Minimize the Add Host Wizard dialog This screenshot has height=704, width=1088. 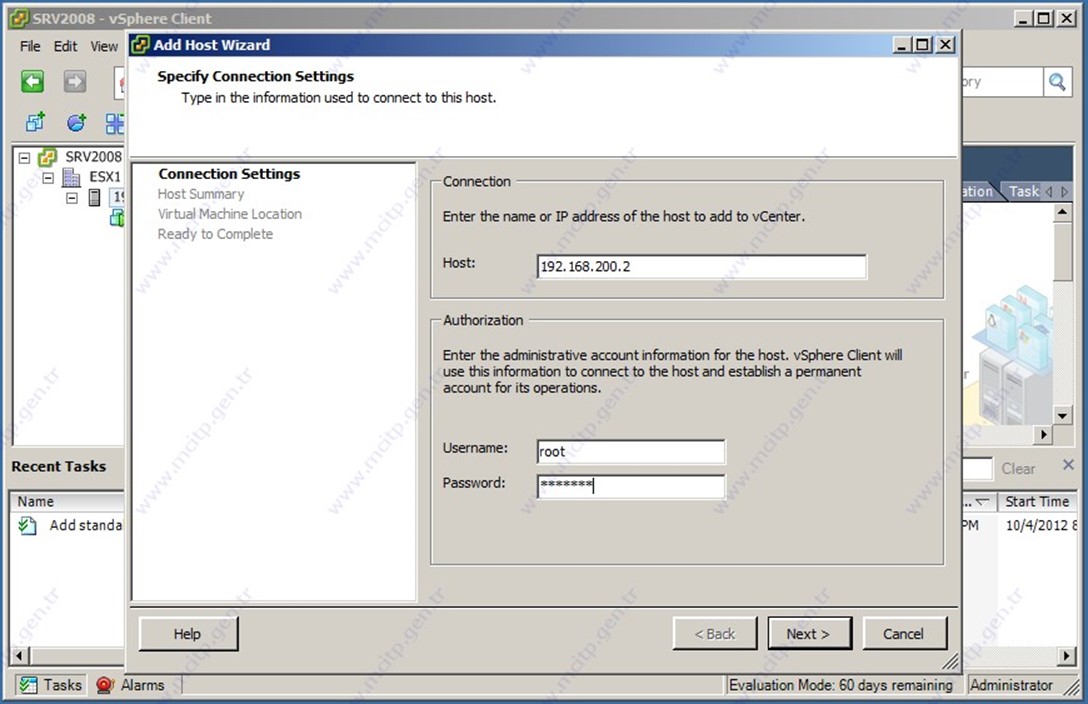click(901, 45)
